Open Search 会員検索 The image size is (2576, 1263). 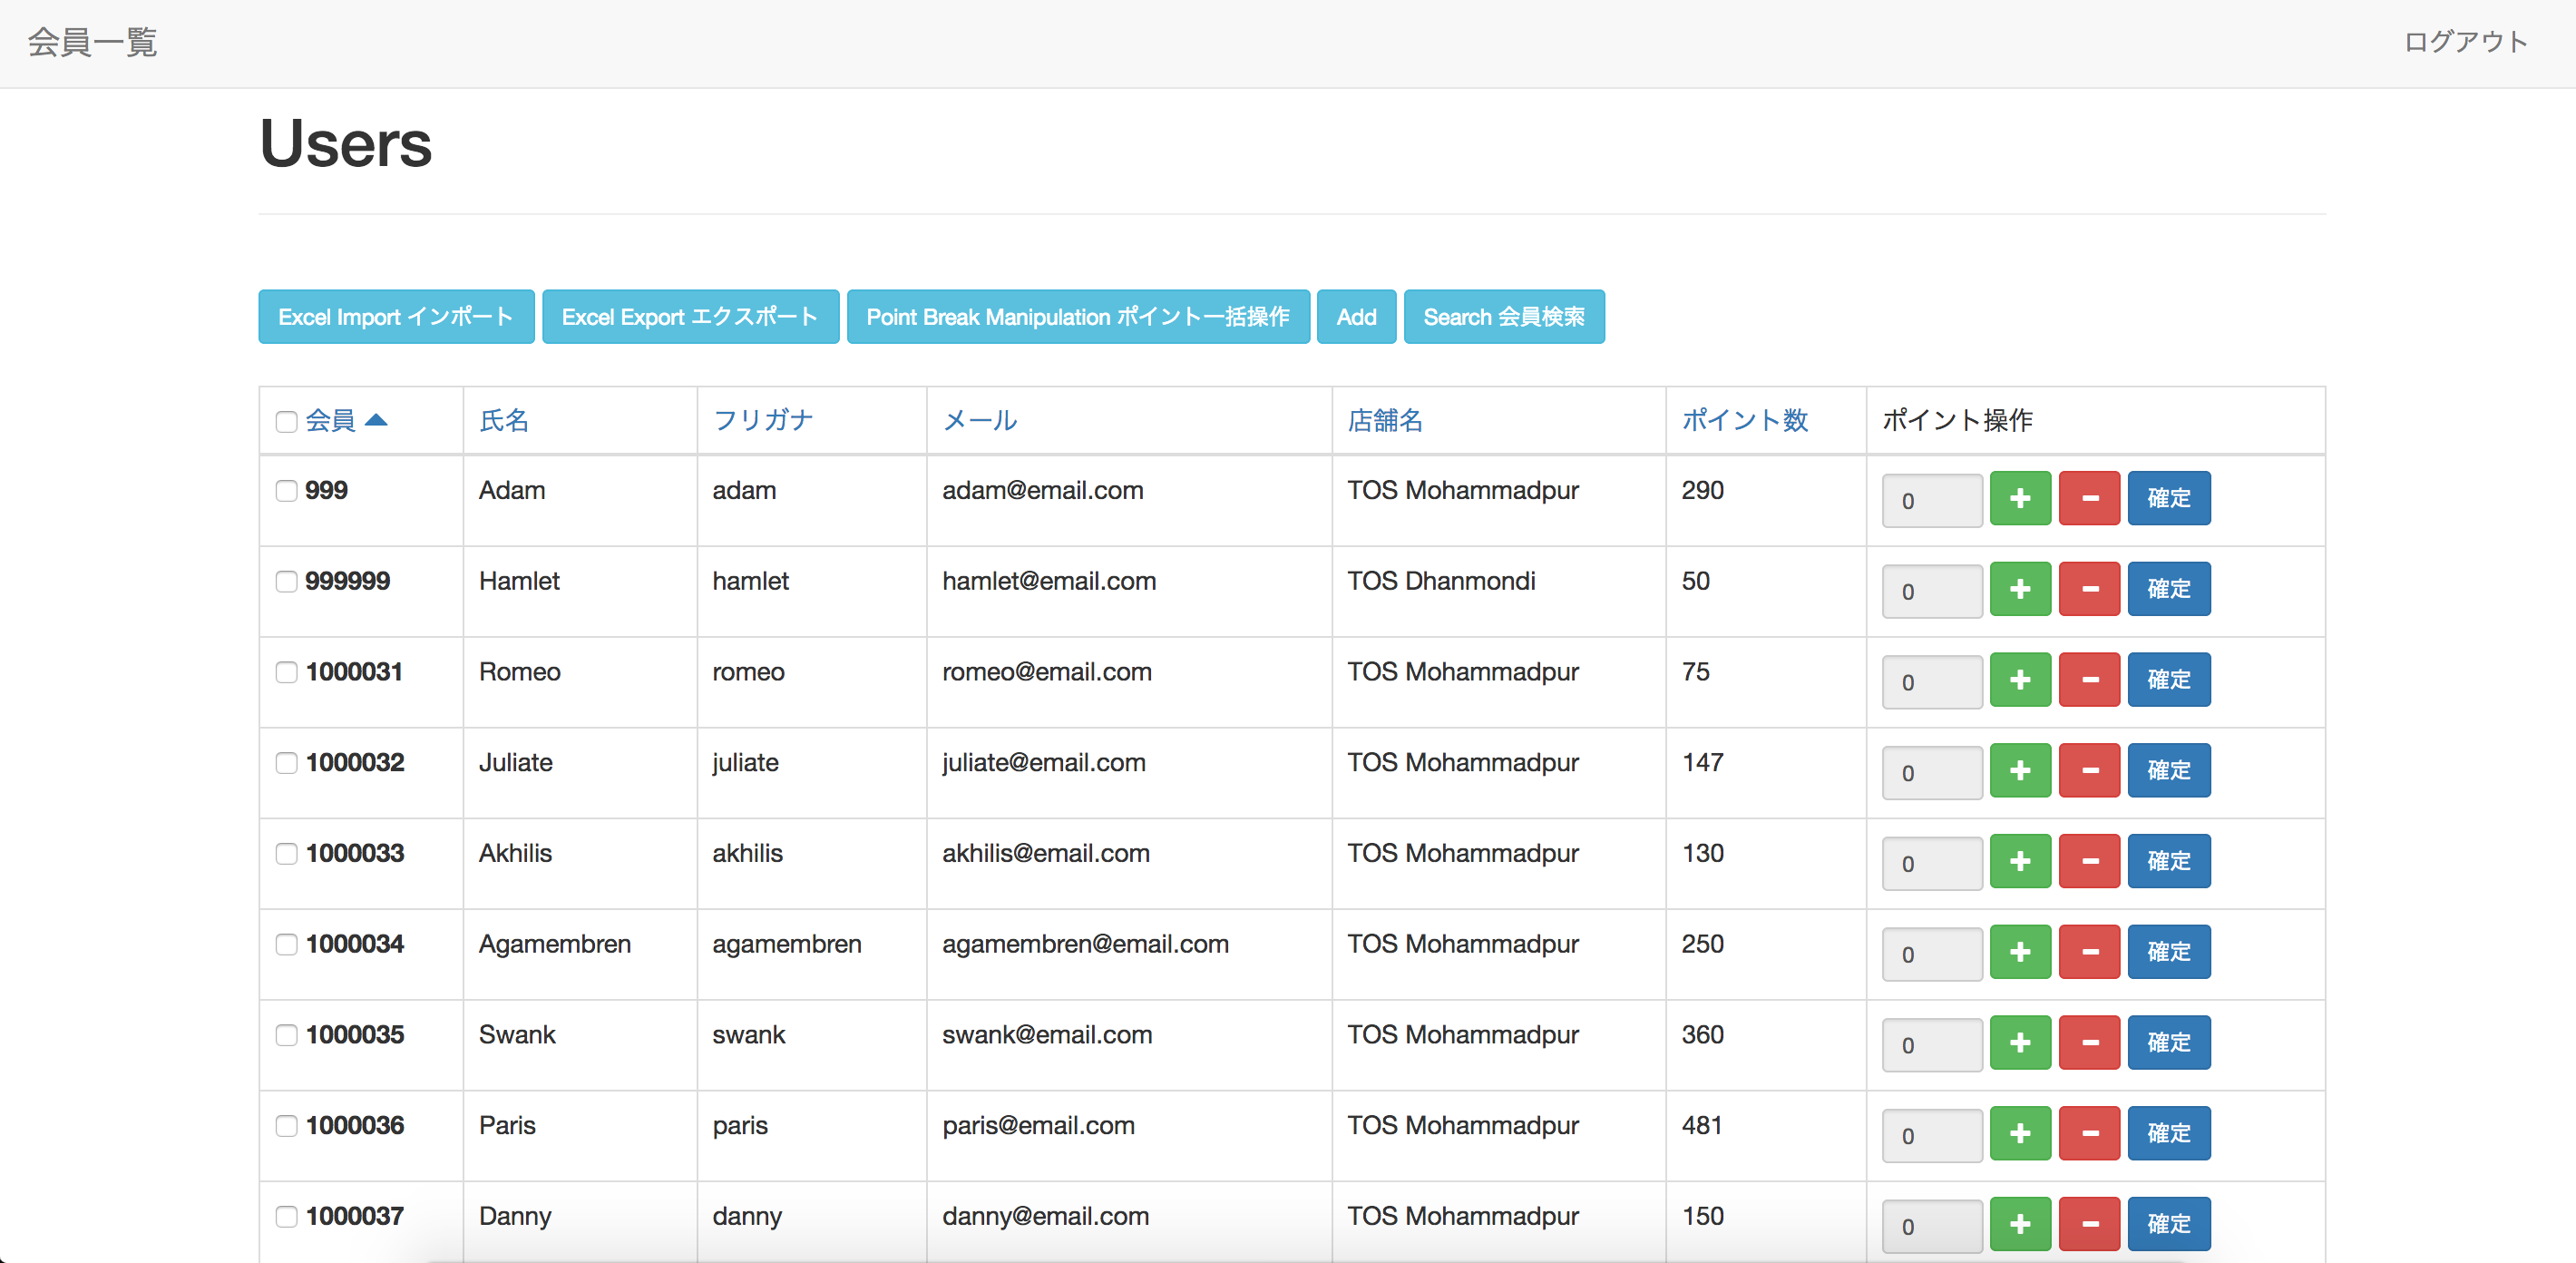click(x=1504, y=317)
